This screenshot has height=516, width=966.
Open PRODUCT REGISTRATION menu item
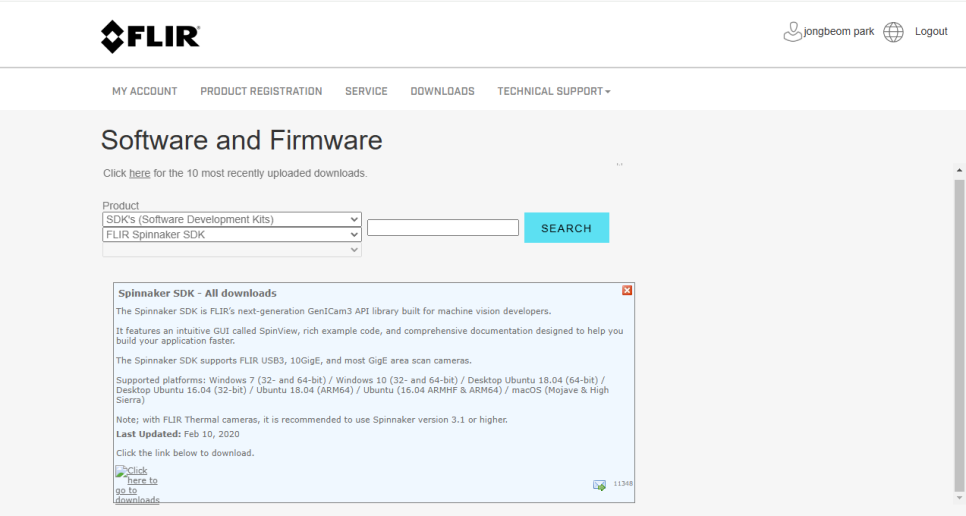tap(261, 91)
